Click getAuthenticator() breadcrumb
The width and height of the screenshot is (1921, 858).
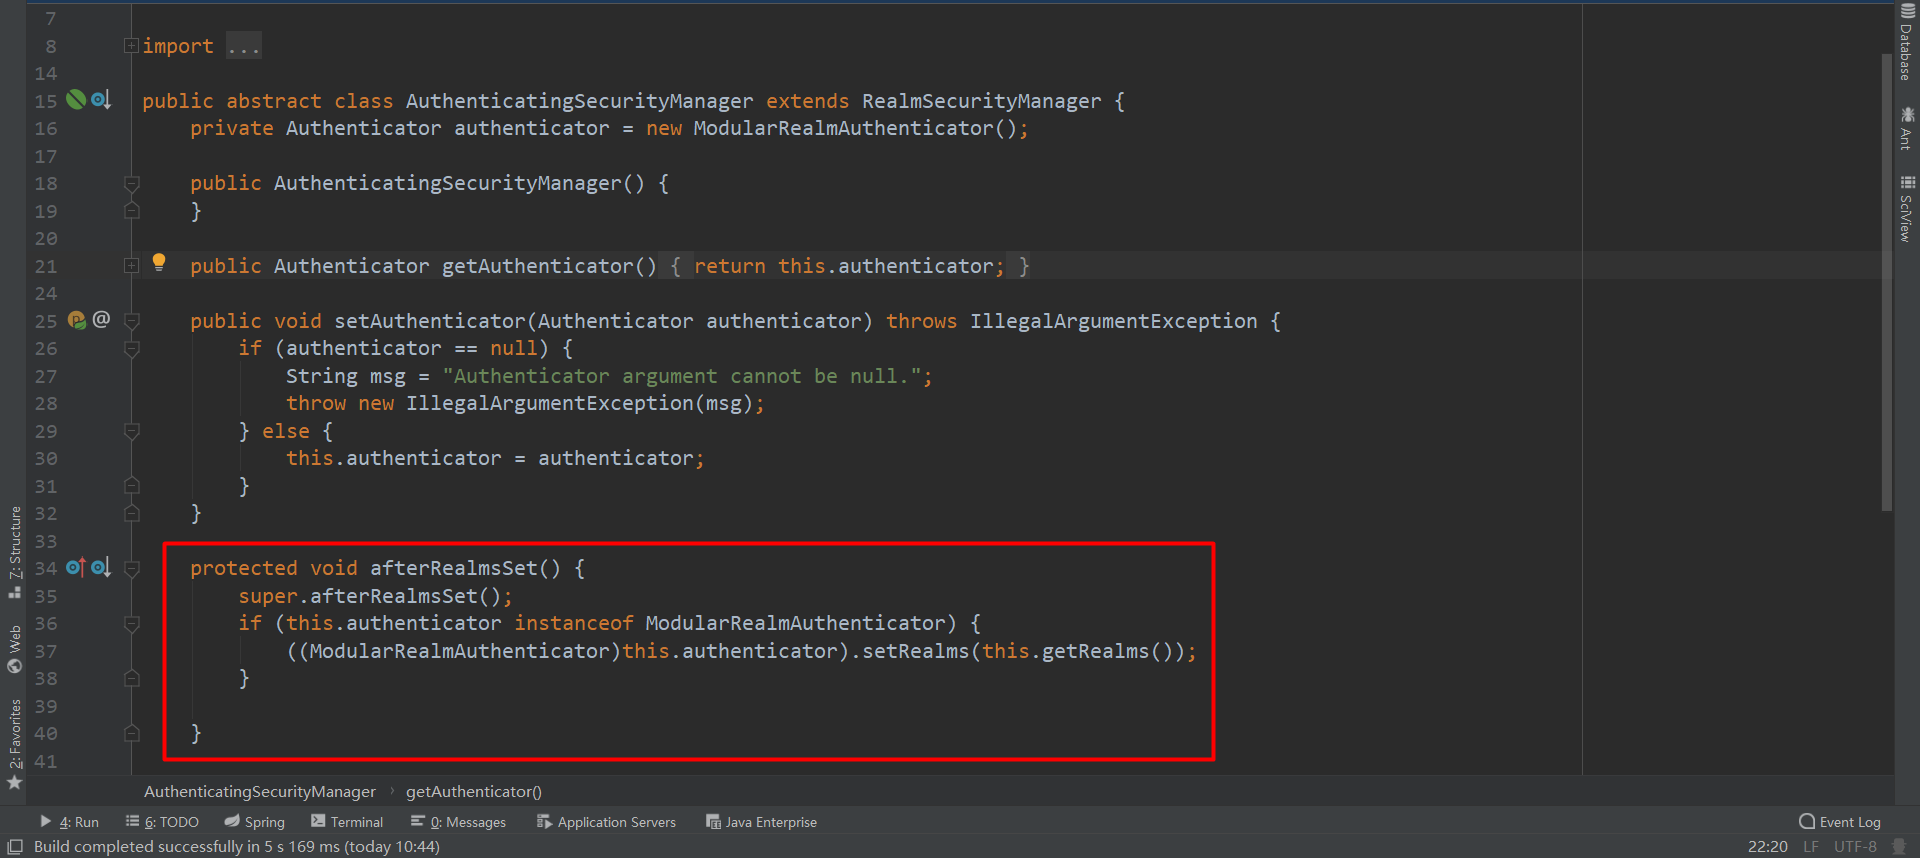[x=474, y=791]
